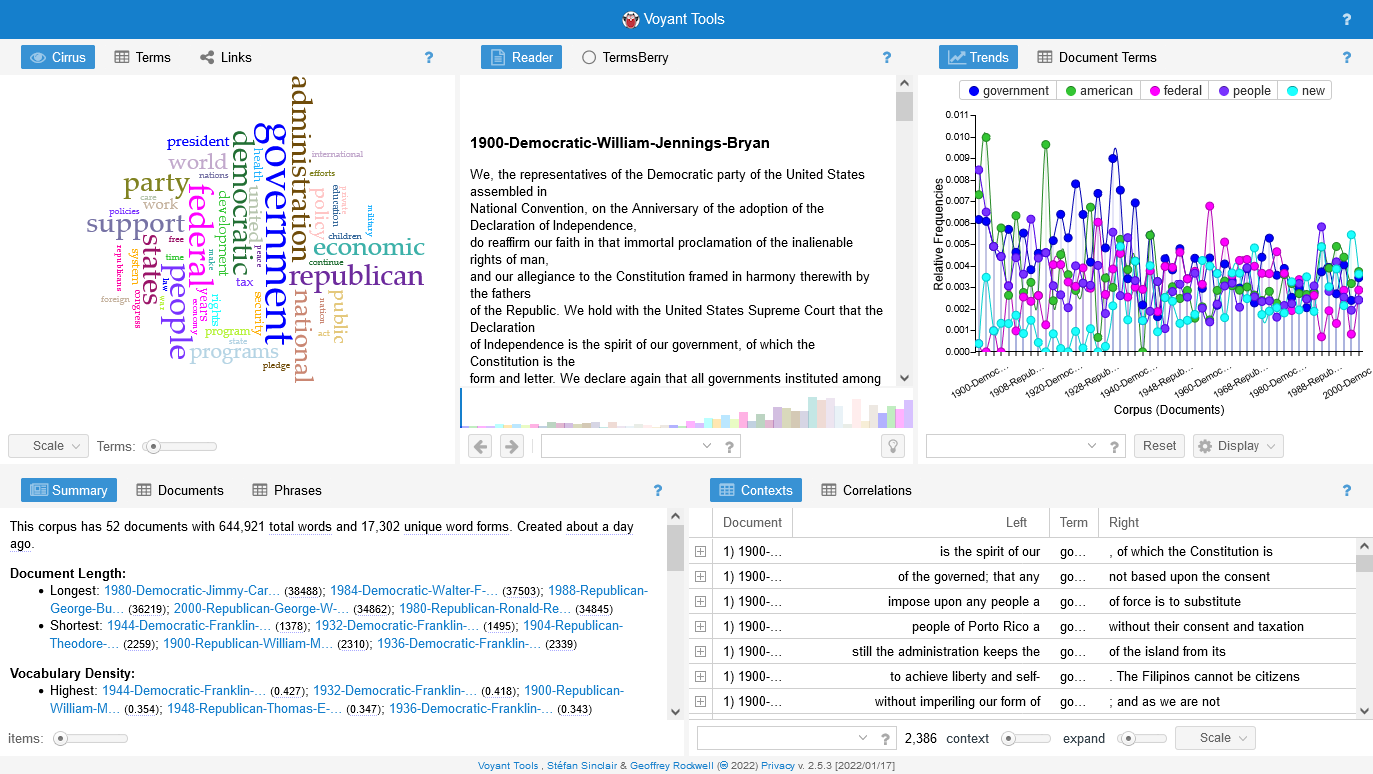The image size is (1373, 774).
Task: Click 'economic' word in the Cirrus cloud
Action: pyautogui.click(x=369, y=247)
